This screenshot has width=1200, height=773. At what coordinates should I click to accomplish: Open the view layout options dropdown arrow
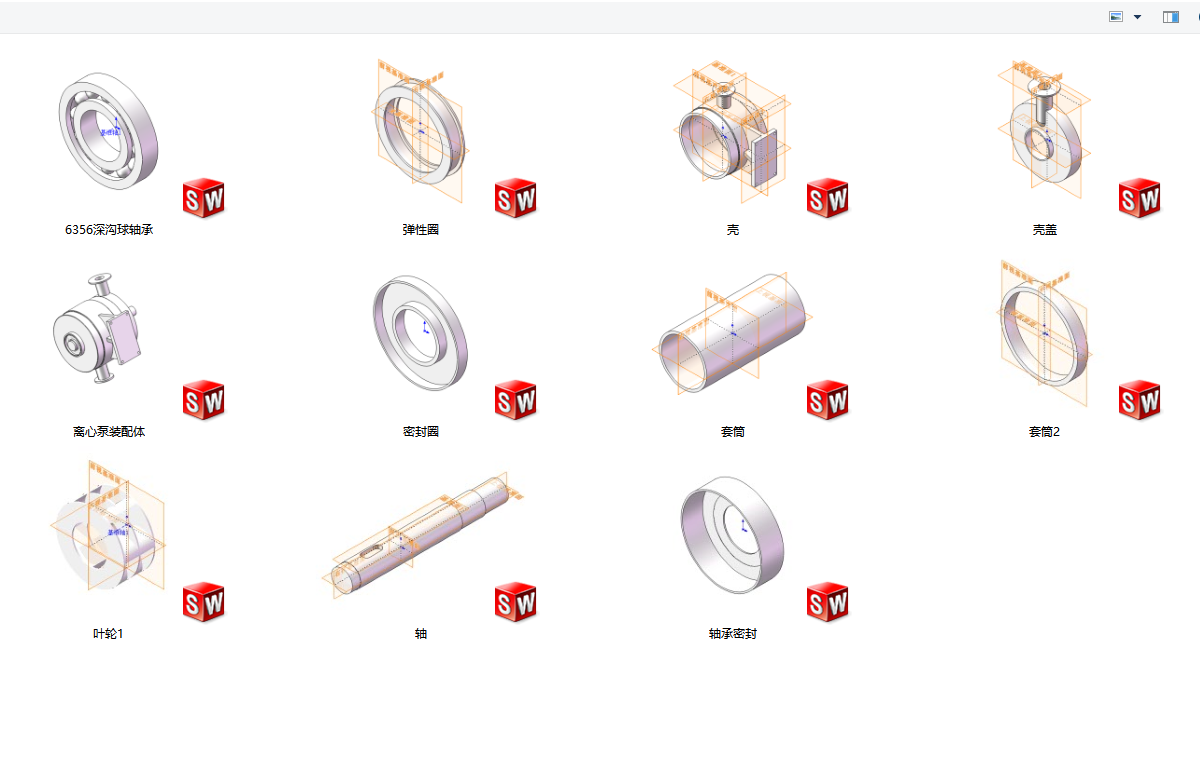pos(1137,17)
